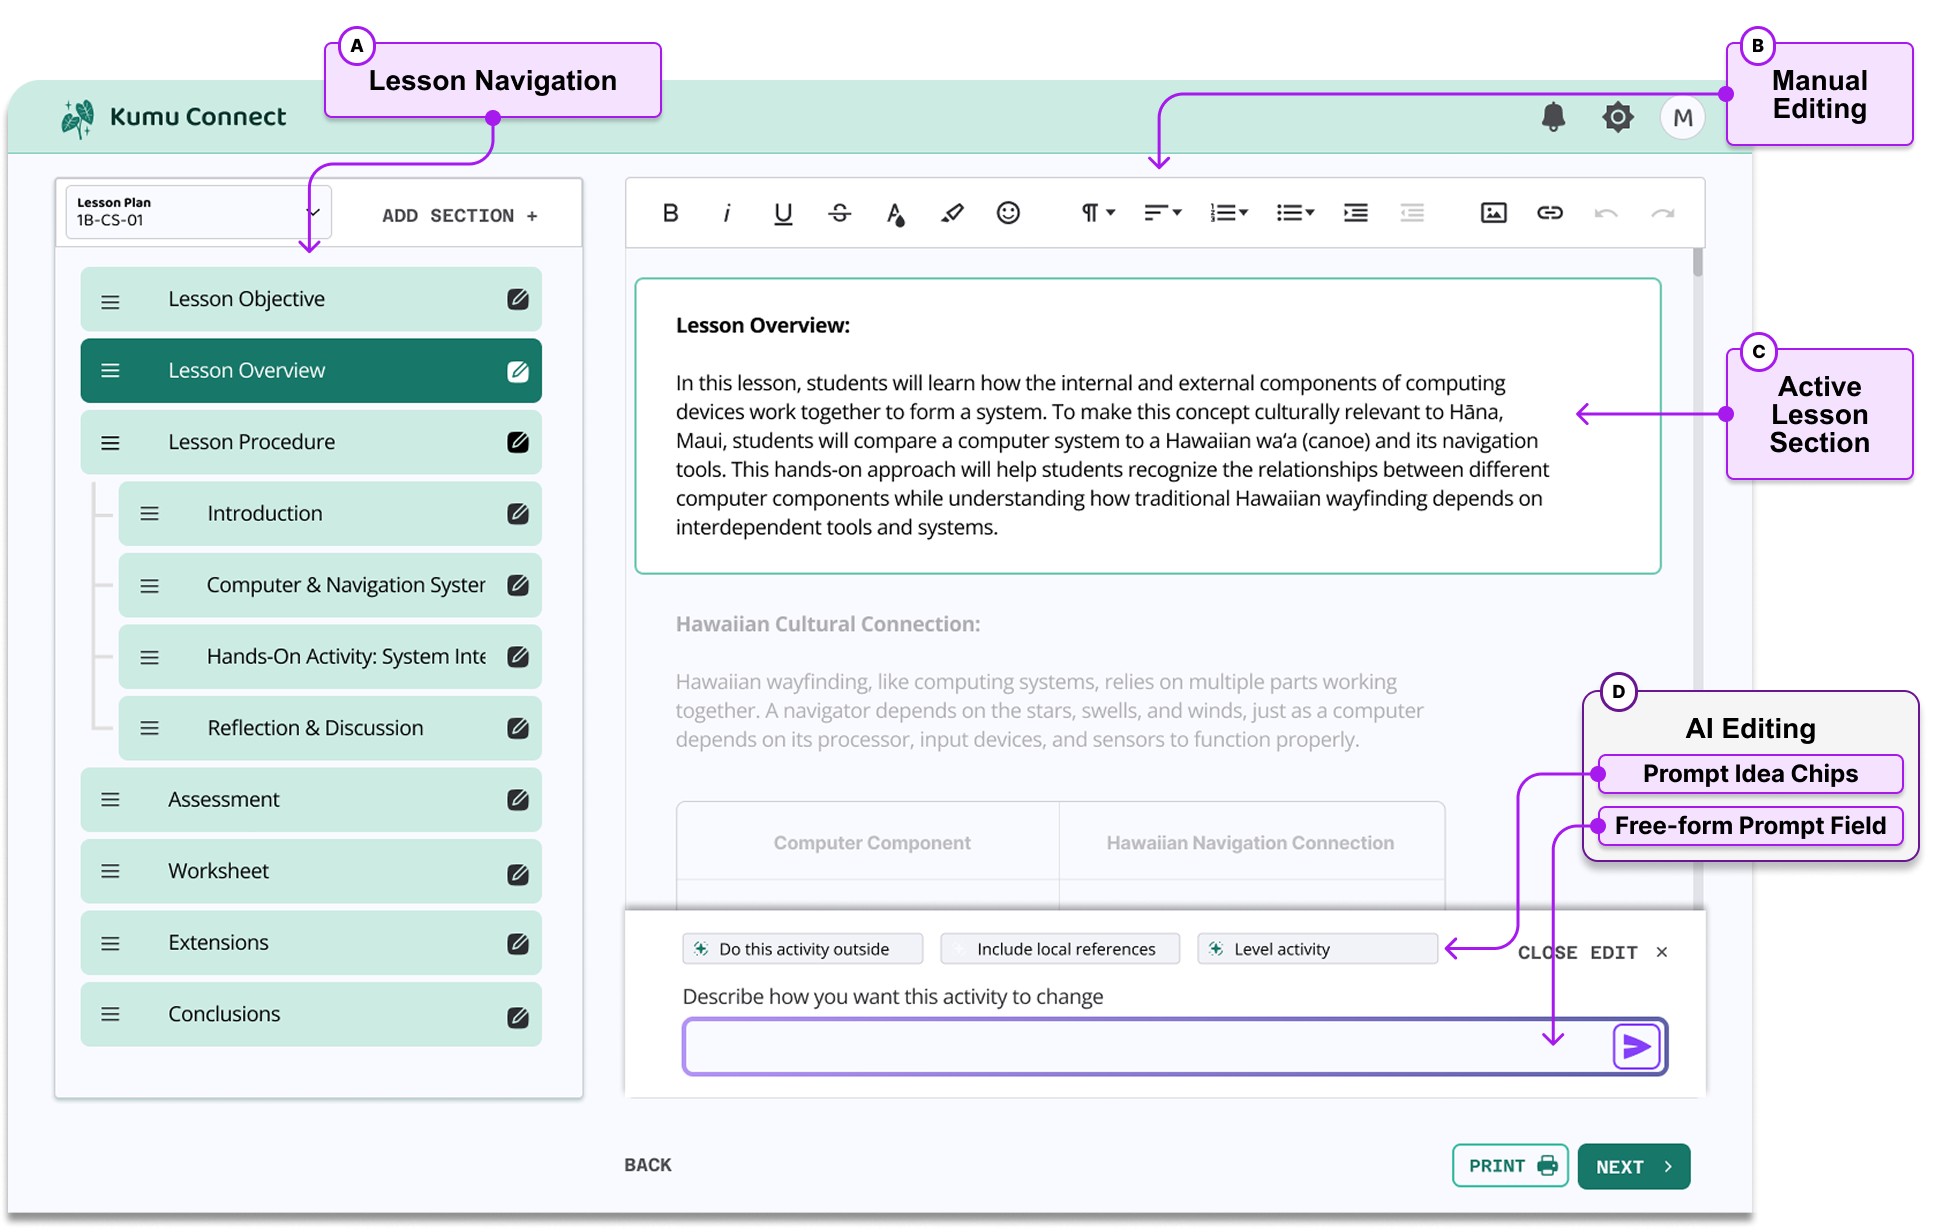Select Worksheet section

point(311,871)
